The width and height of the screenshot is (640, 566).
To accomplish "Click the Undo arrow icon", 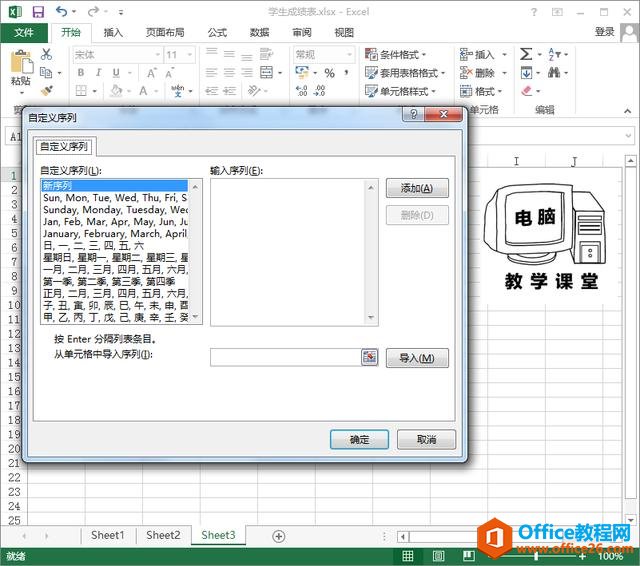I will pos(62,11).
